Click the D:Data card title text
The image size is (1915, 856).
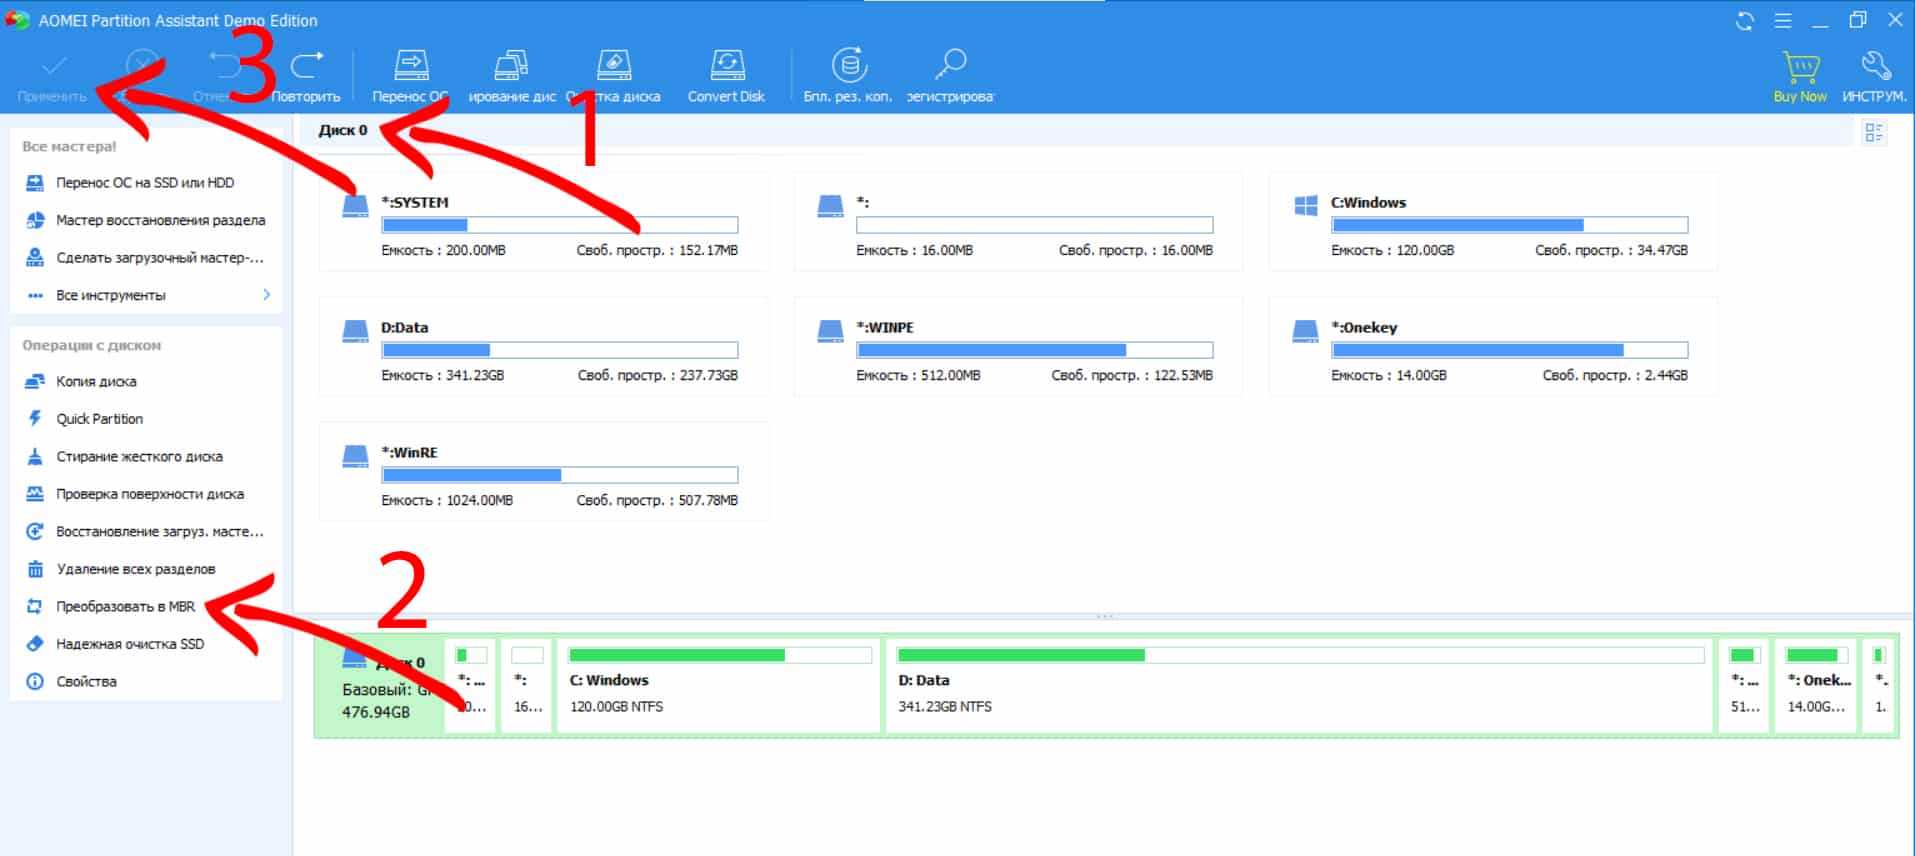coord(404,327)
